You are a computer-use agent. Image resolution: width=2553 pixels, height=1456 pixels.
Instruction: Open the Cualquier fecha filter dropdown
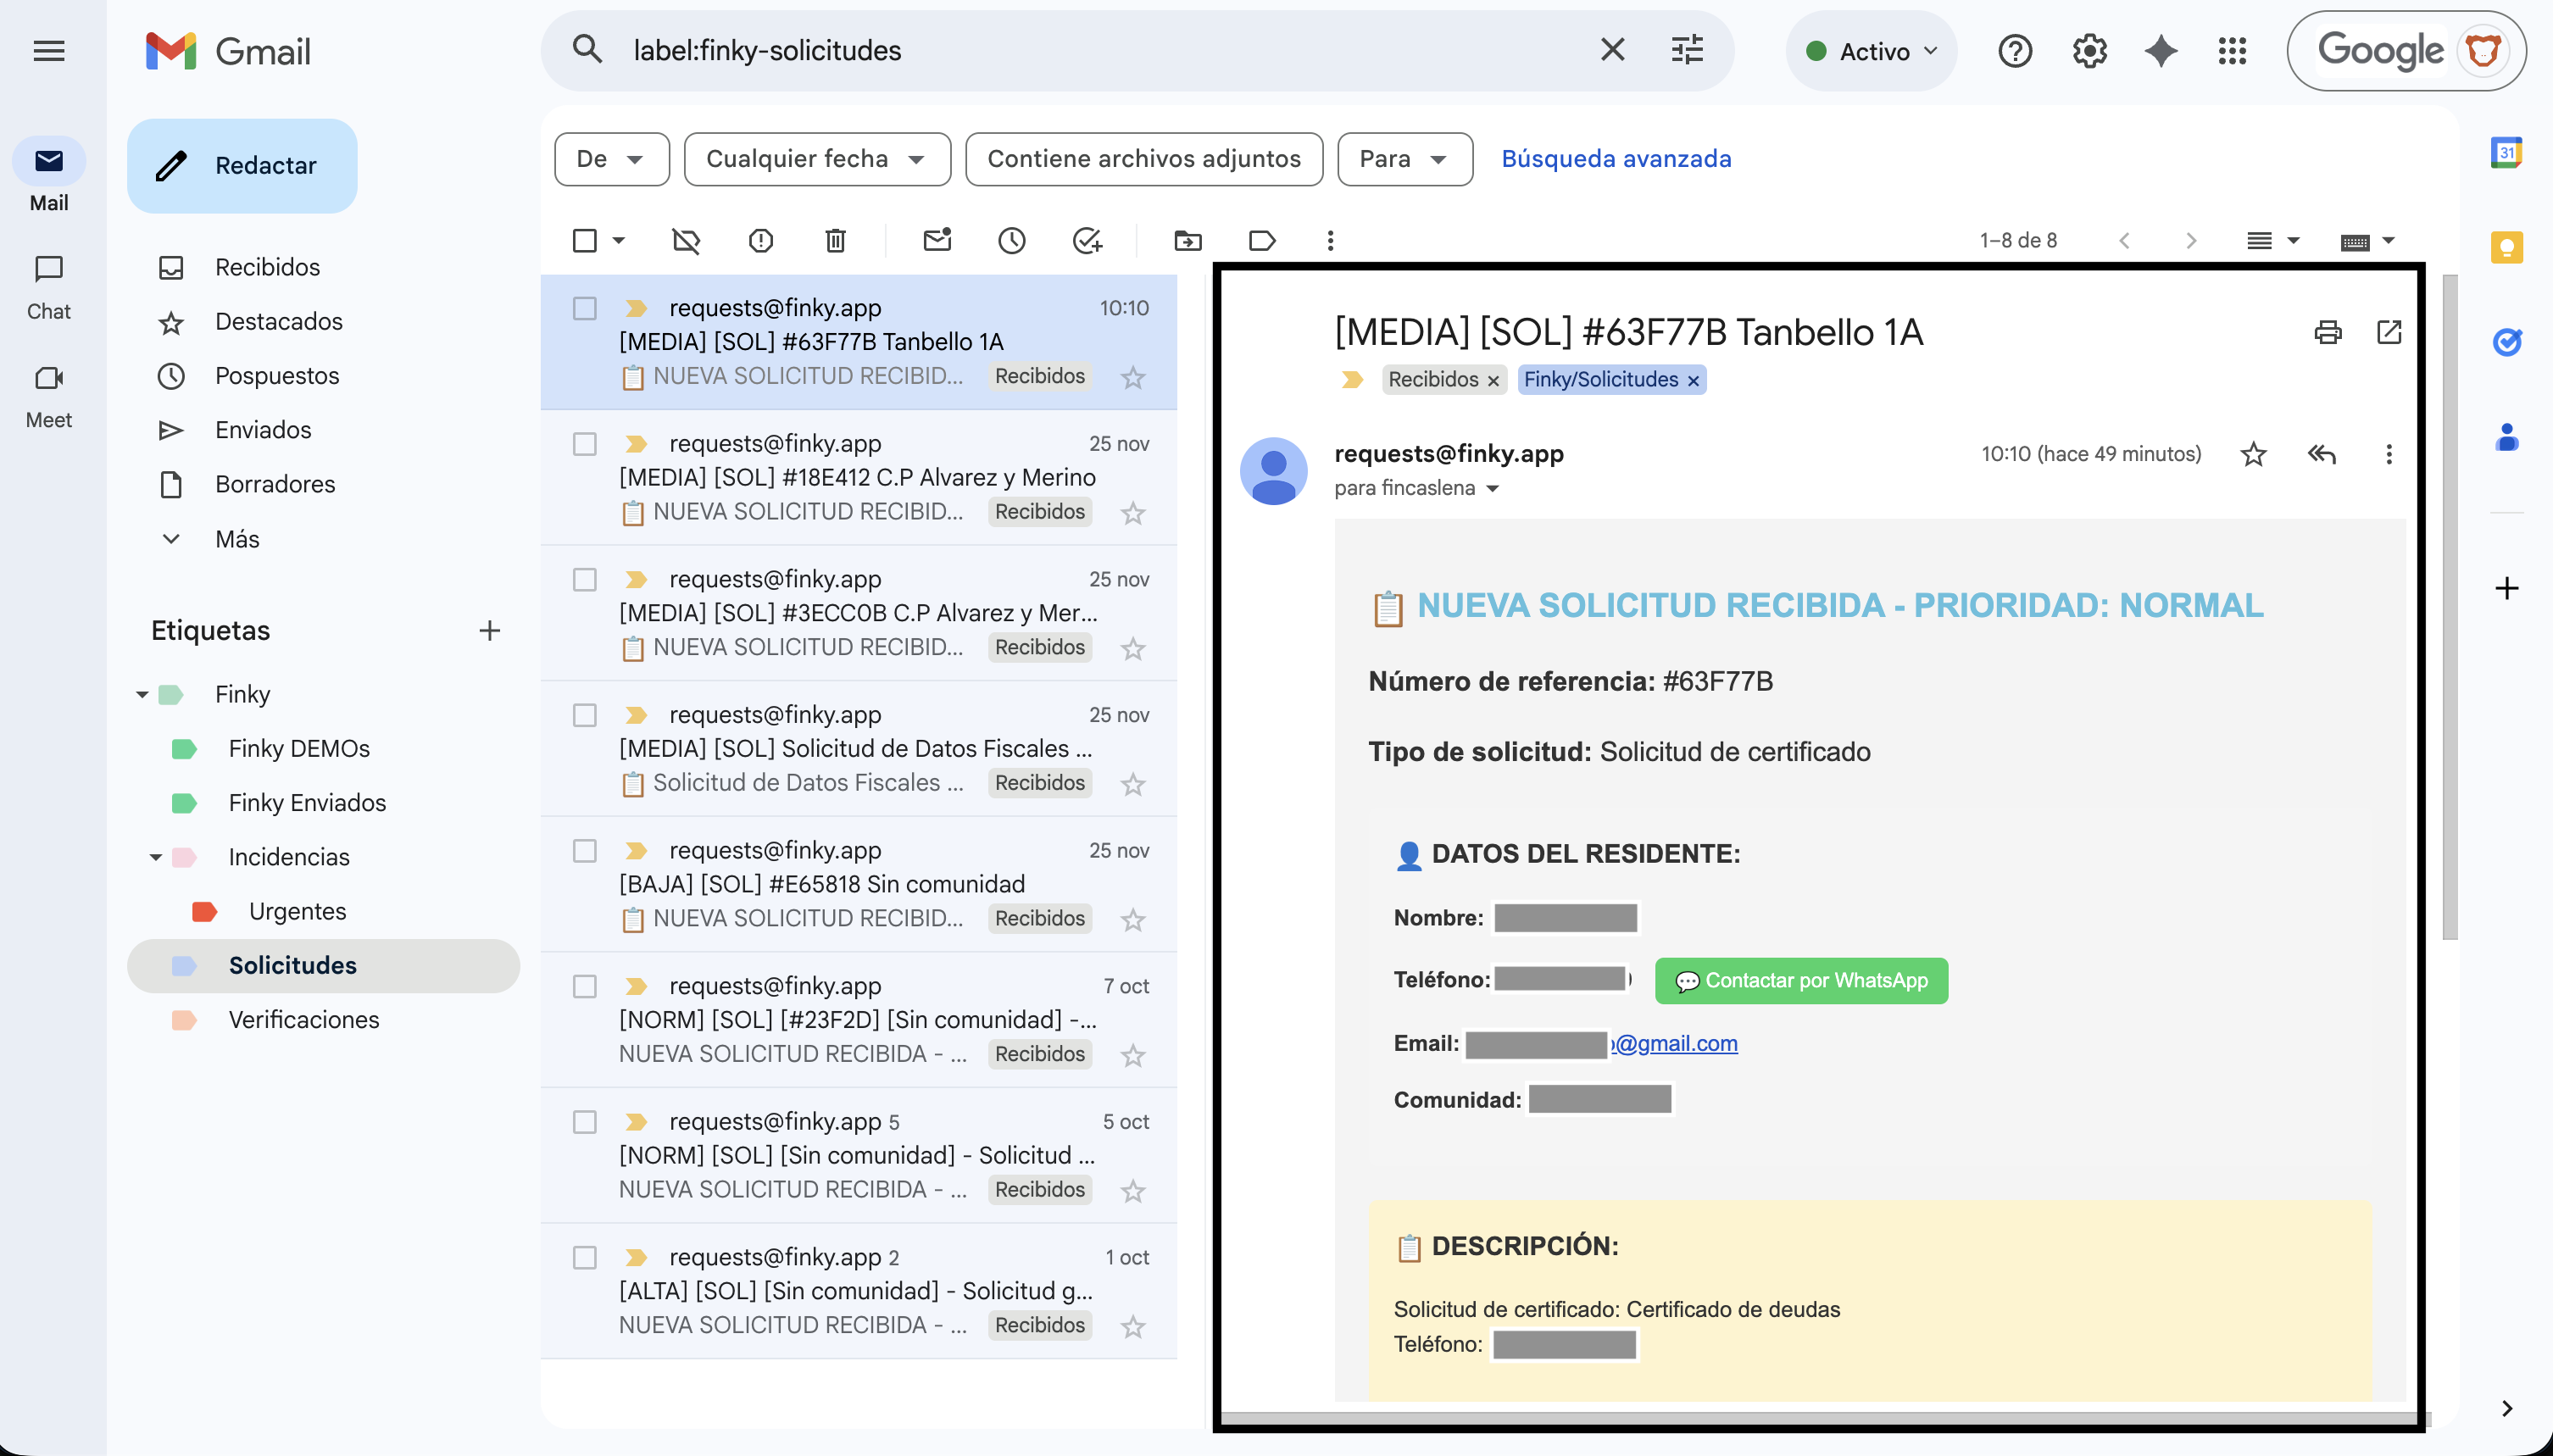coord(816,158)
